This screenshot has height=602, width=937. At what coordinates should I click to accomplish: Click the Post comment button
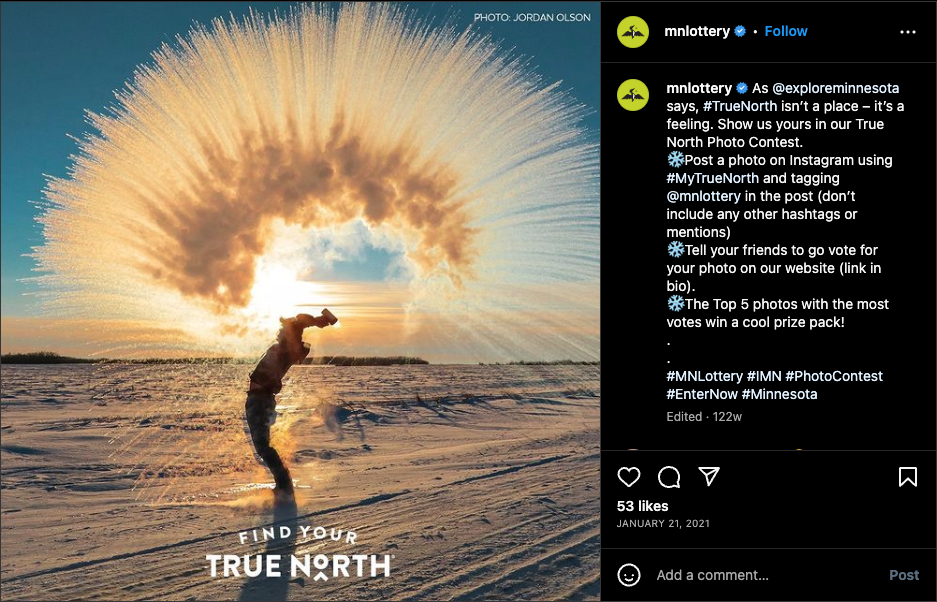pyautogui.click(x=904, y=575)
